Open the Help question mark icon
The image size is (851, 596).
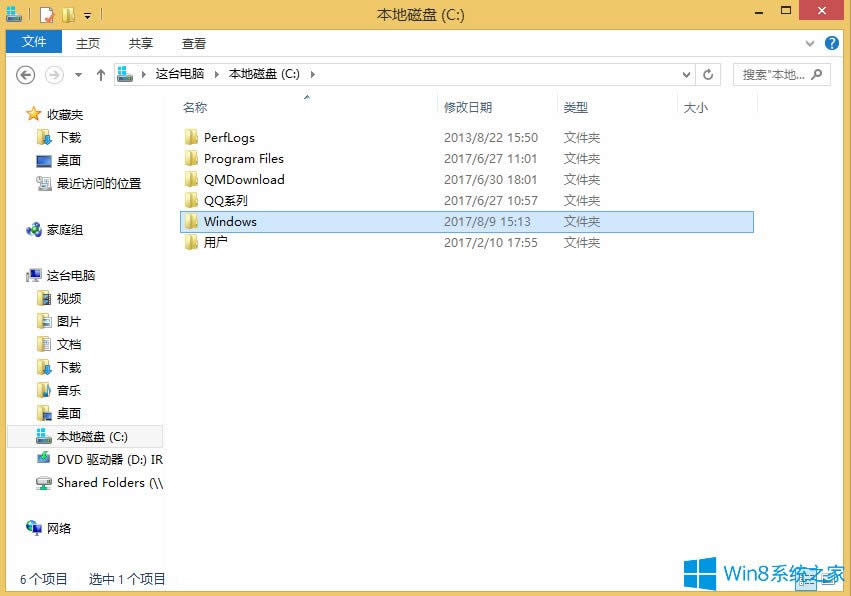pyautogui.click(x=833, y=43)
